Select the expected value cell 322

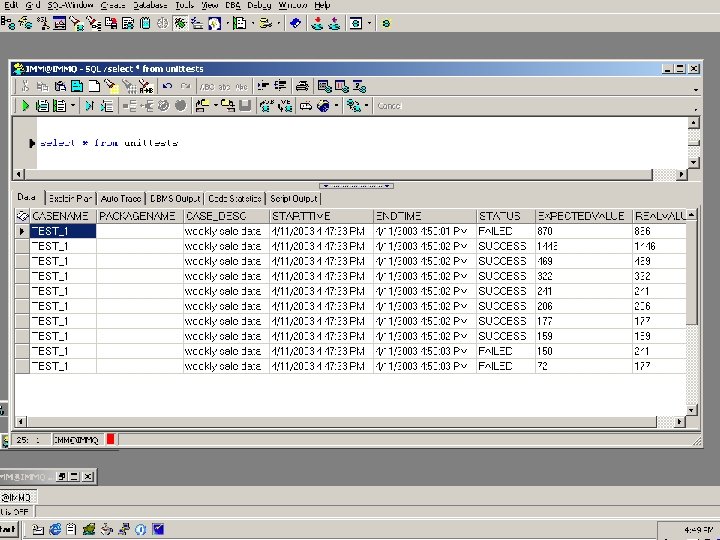pos(584,276)
